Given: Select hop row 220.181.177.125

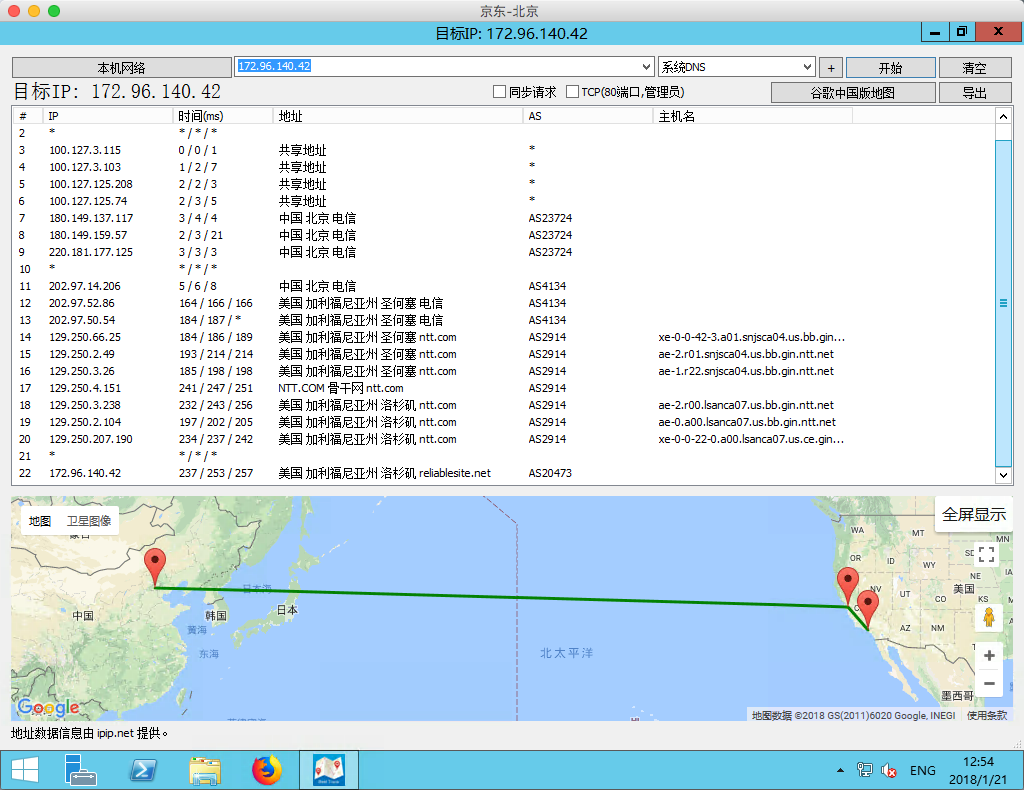Looking at the screenshot, I should [504, 252].
